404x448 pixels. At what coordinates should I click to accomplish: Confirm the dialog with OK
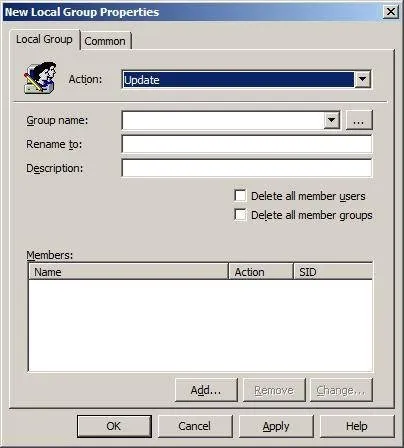click(114, 426)
